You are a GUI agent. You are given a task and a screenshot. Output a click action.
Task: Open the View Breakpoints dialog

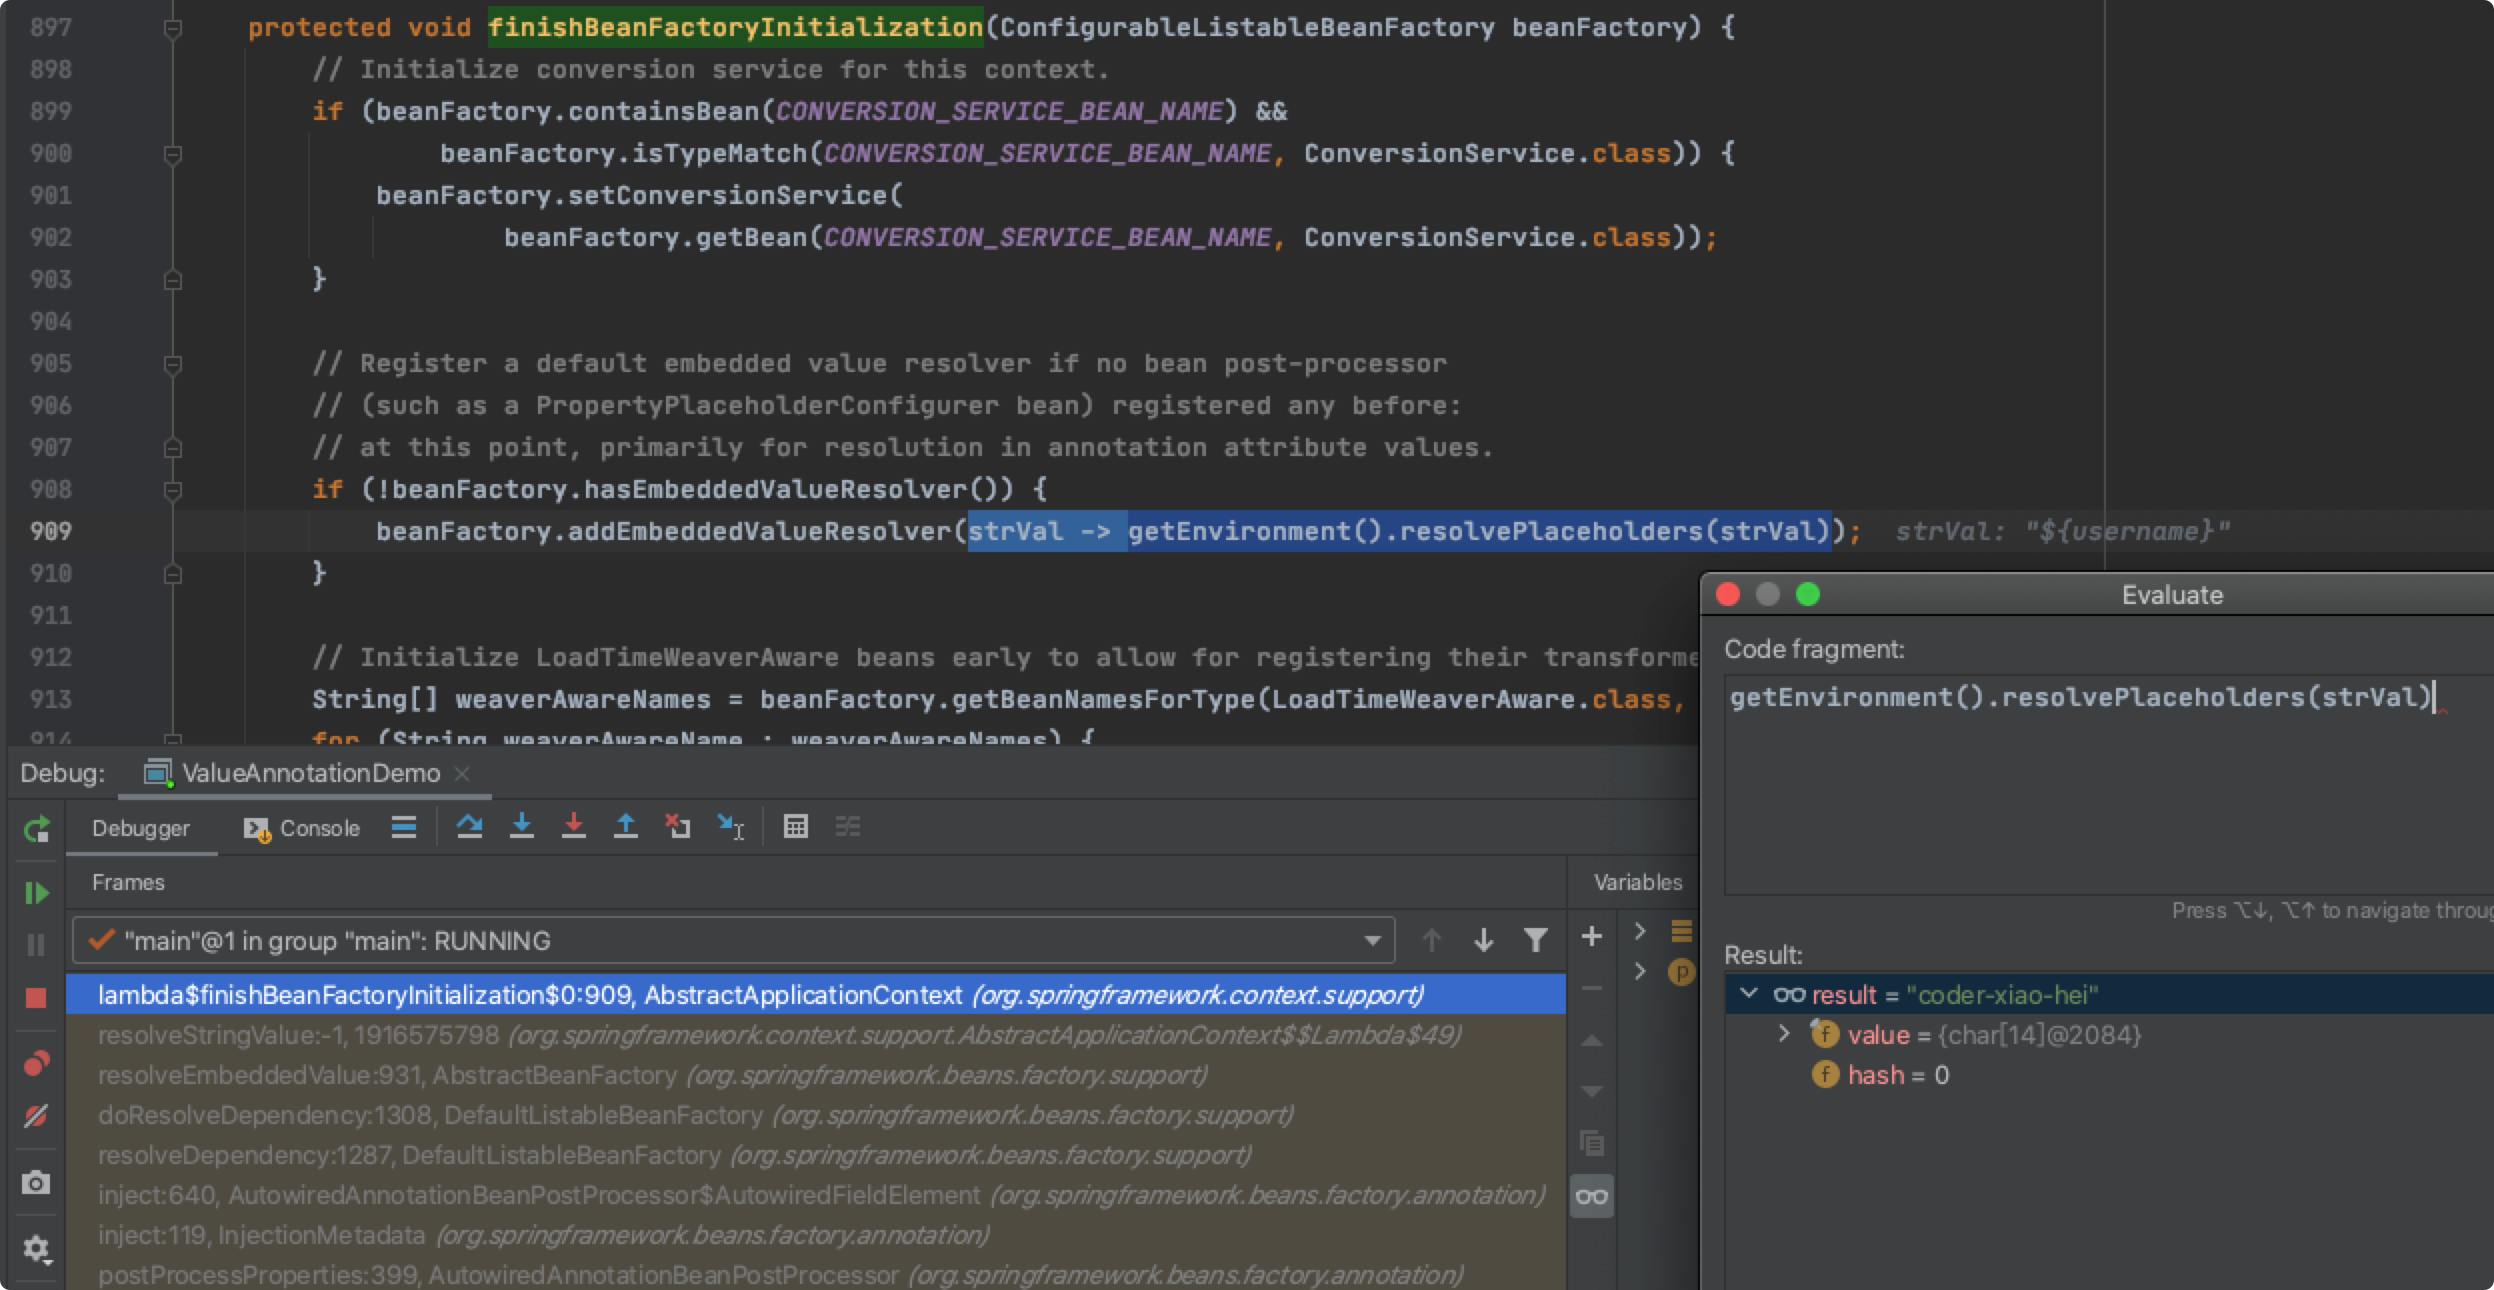[36, 1063]
